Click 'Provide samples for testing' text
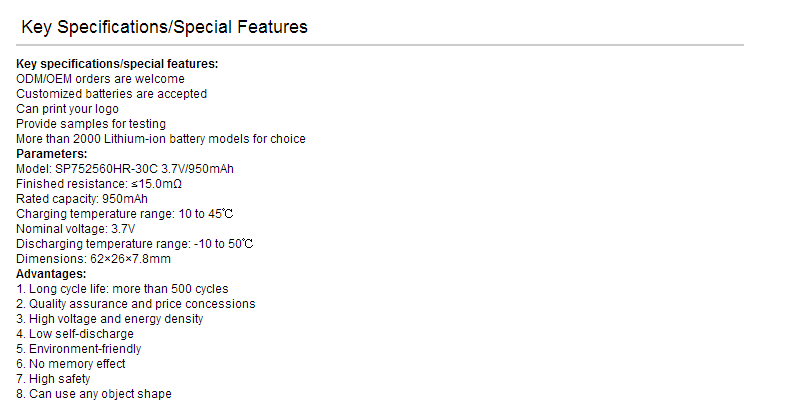The height and width of the screenshot is (407, 792). click(91, 124)
